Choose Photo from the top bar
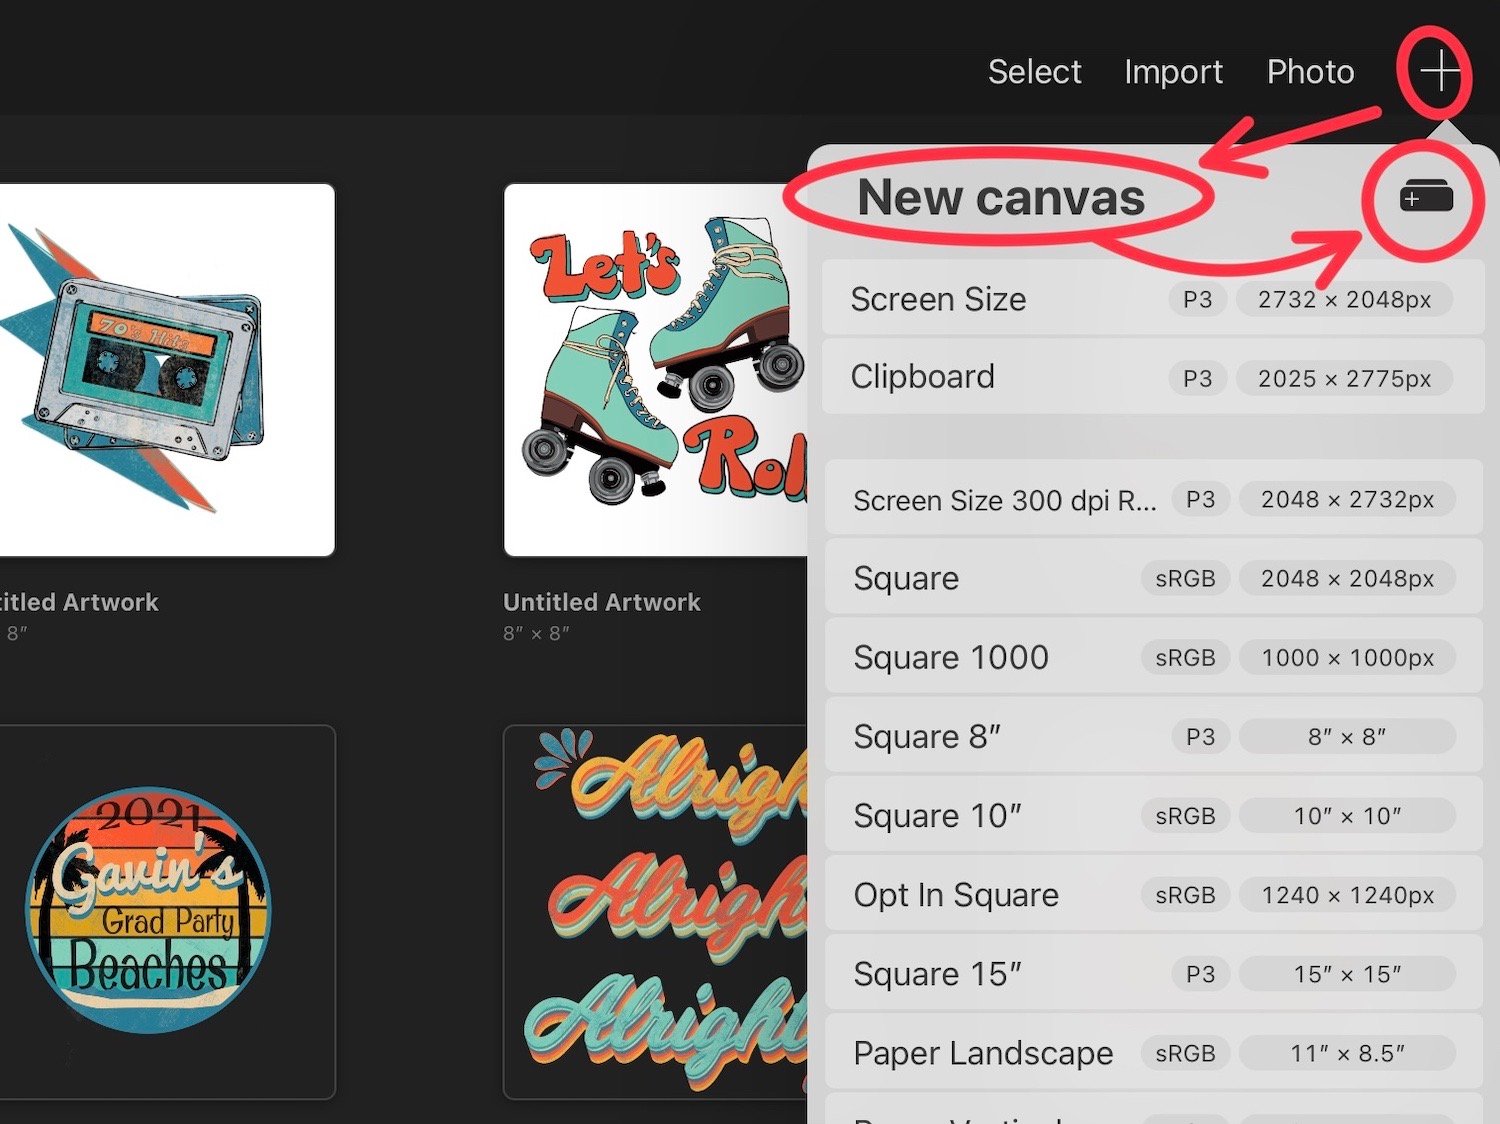The width and height of the screenshot is (1500, 1124). pos(1310,72)
